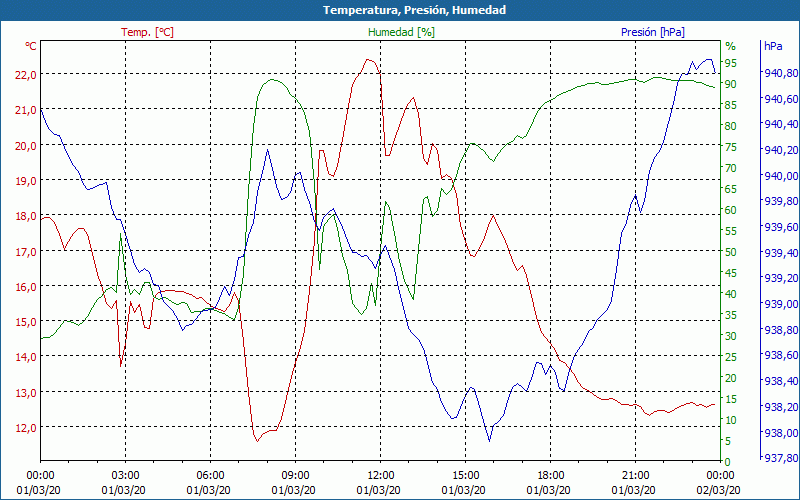Click the chart title Temperatura, Presión, Humedad
800x500 pixels.
tap(414, 10)
